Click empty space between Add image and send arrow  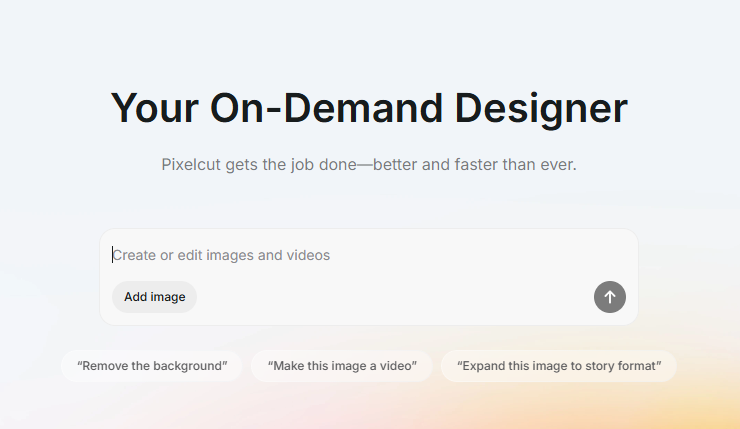pos(395,297)
